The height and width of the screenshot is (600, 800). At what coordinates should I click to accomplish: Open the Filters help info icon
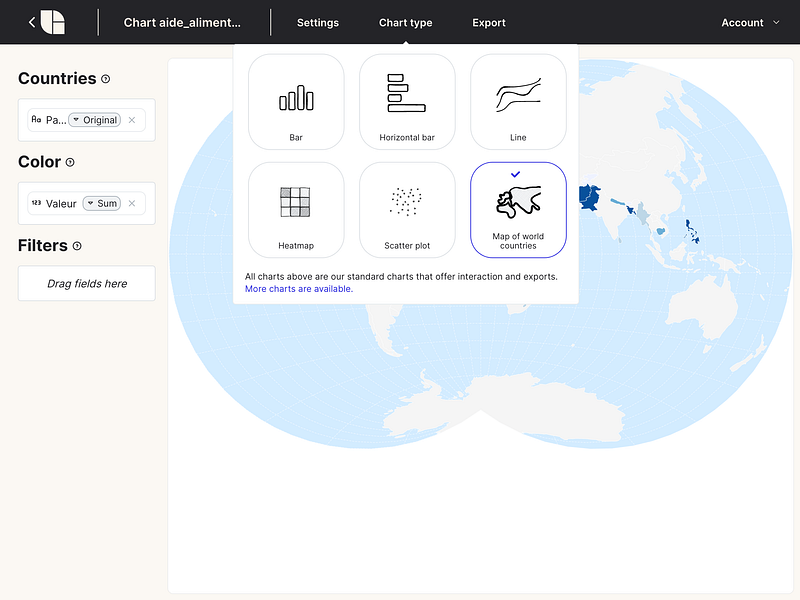[77, 246]
